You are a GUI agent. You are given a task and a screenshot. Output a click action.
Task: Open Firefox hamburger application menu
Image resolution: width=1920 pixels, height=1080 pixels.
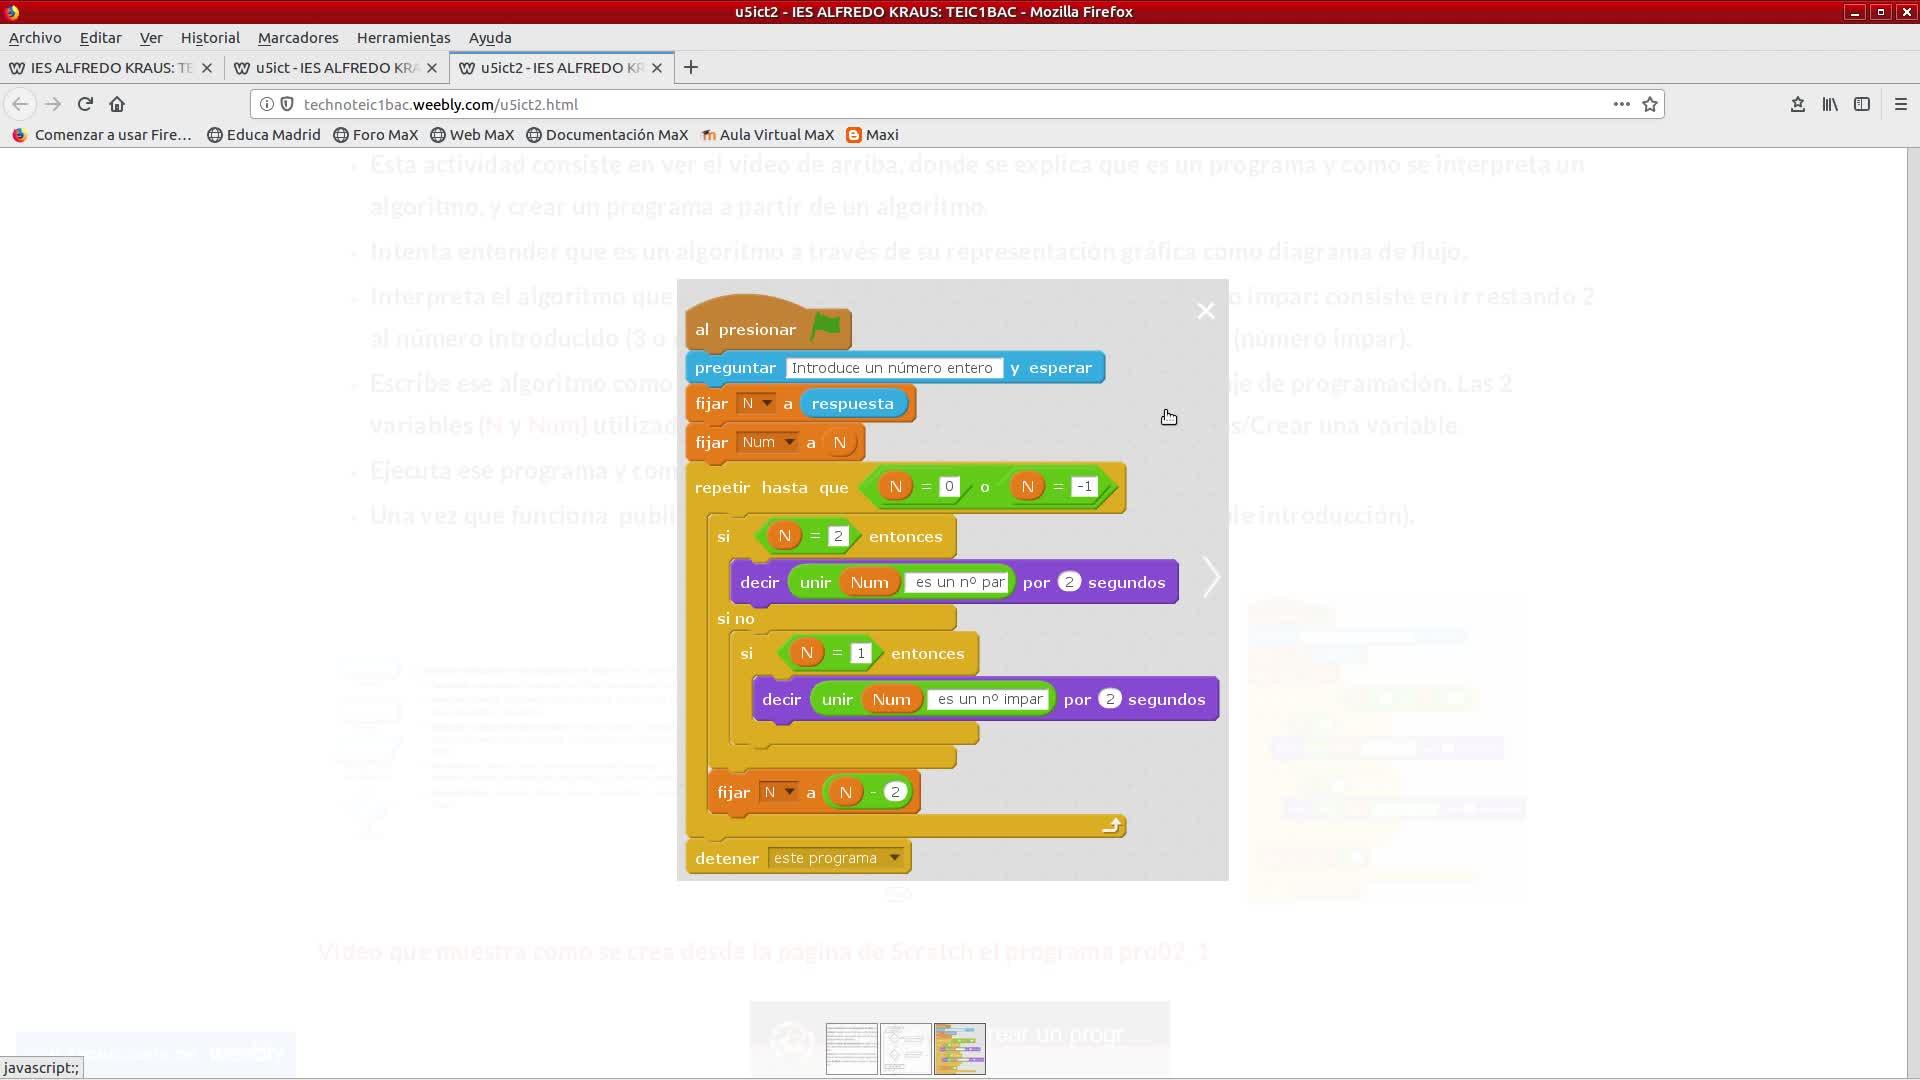[1900, 104]
